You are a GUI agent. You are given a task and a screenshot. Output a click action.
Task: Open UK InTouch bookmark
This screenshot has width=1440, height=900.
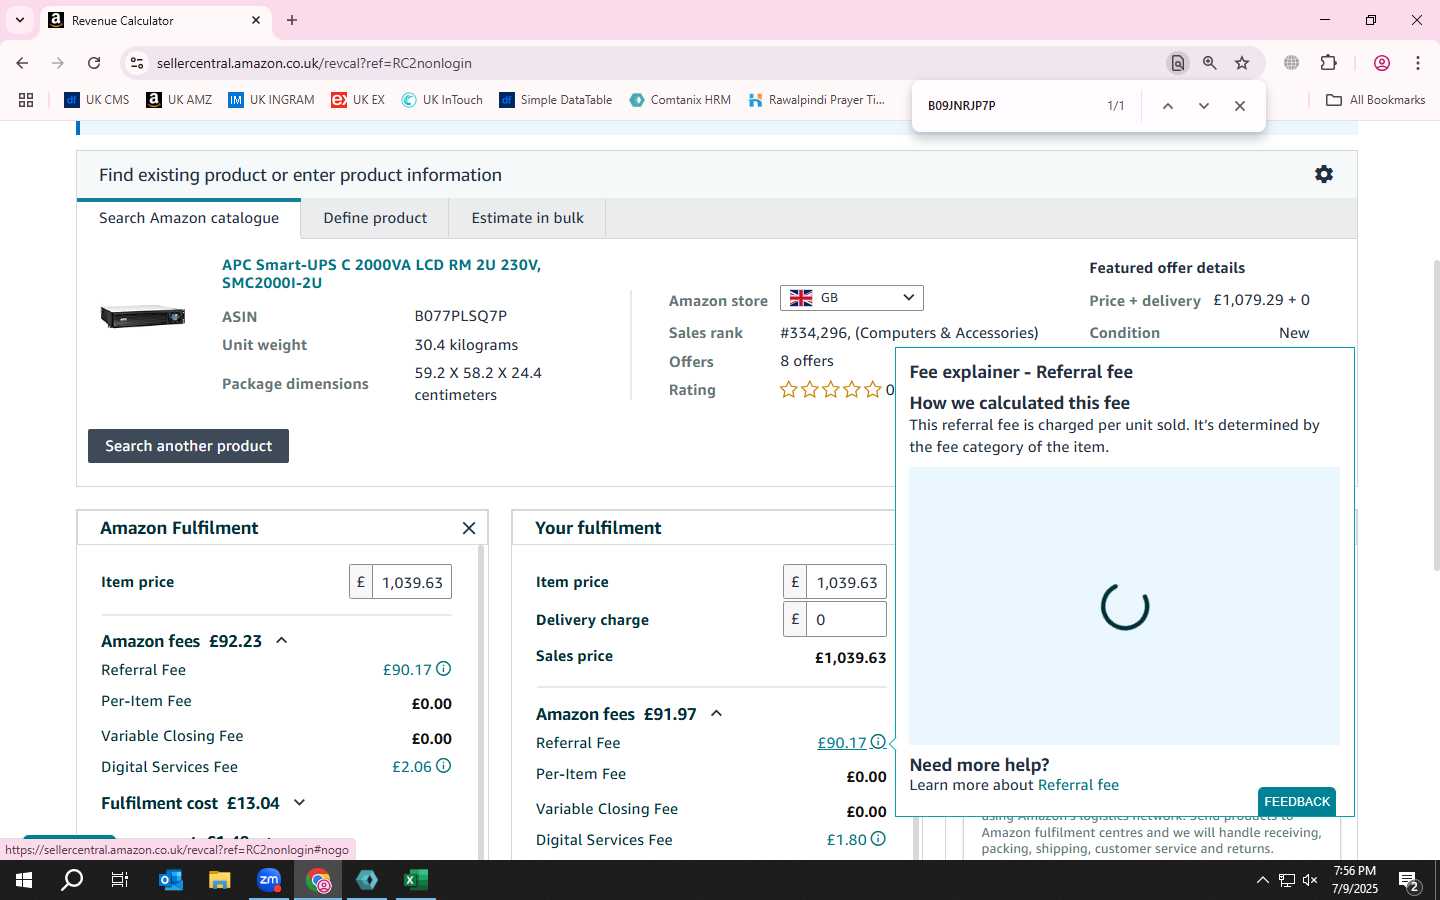pyautogui.click(x=442, y=100)
